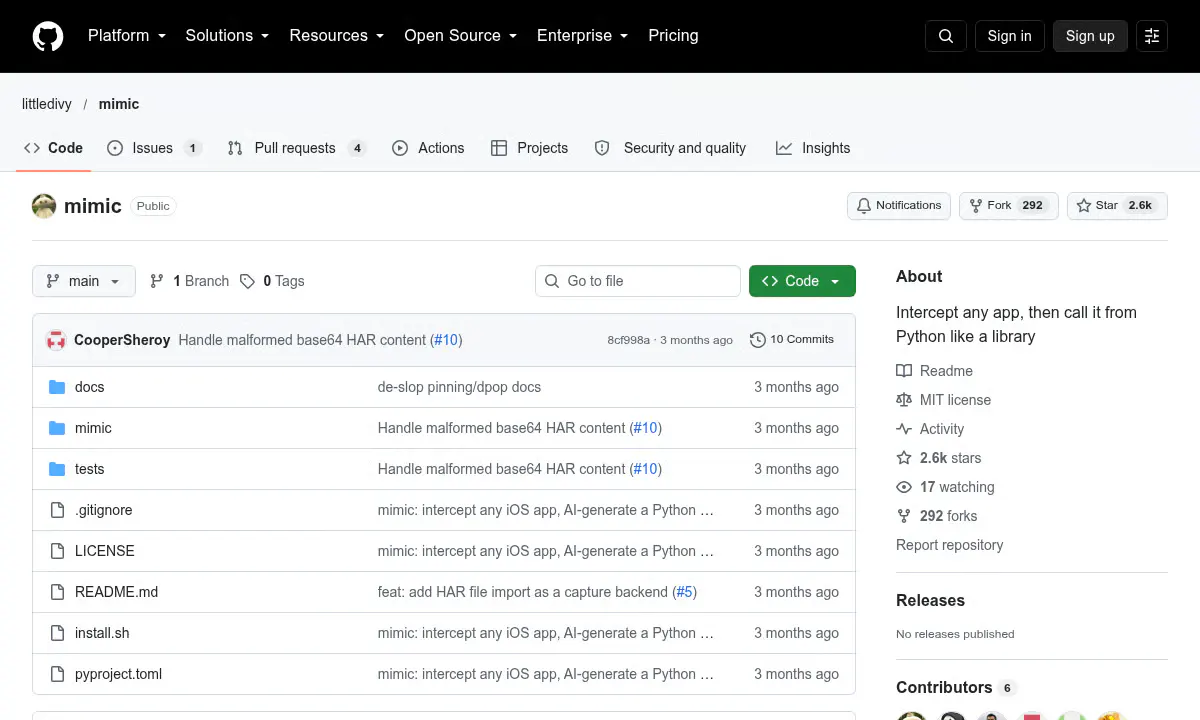Open the GitHub home logo
Screen dimensions: 1200x720
coord(48,36)
